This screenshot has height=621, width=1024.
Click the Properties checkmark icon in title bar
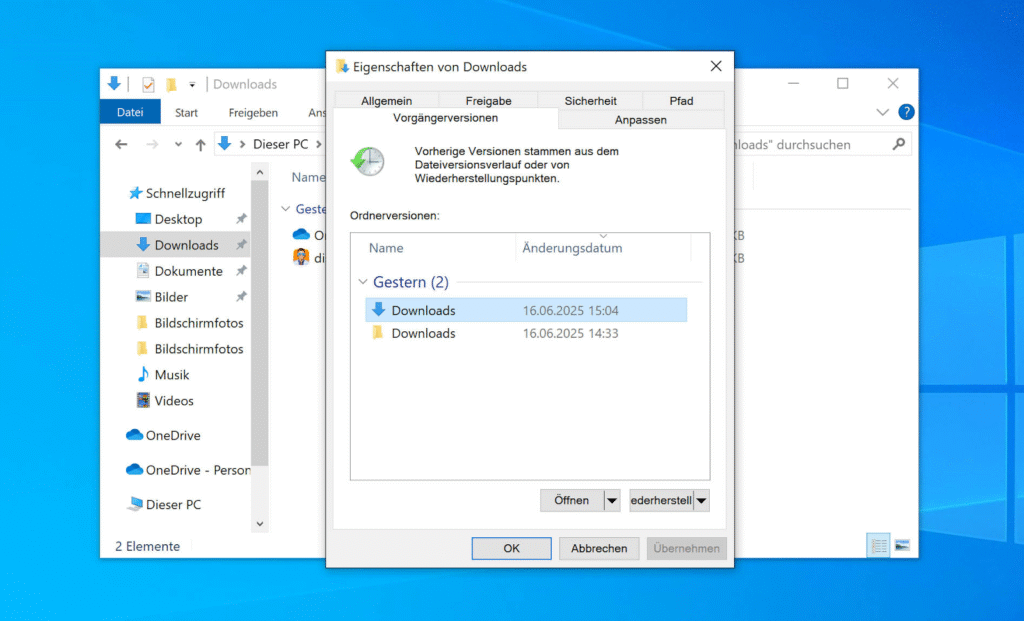(148, 85)
